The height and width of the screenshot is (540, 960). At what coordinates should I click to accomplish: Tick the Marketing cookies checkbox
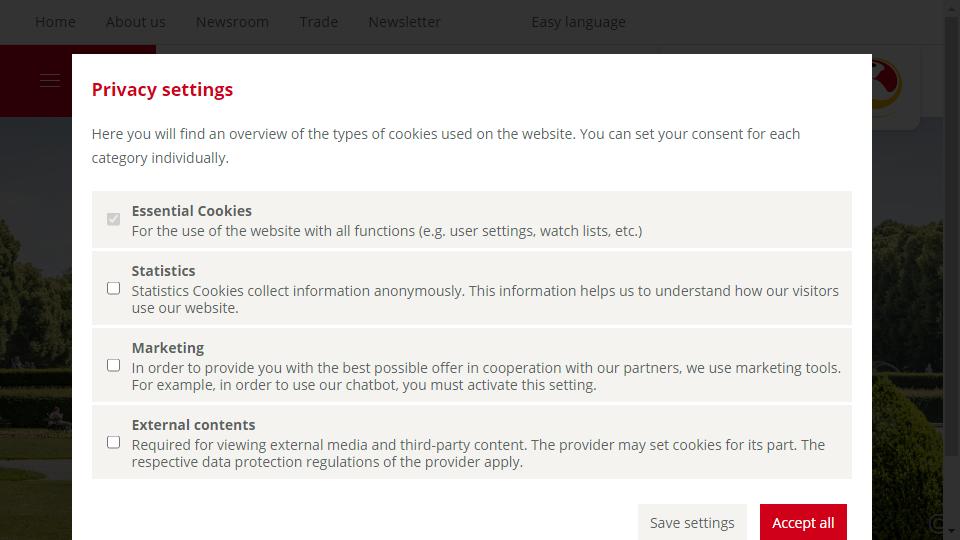113,366
